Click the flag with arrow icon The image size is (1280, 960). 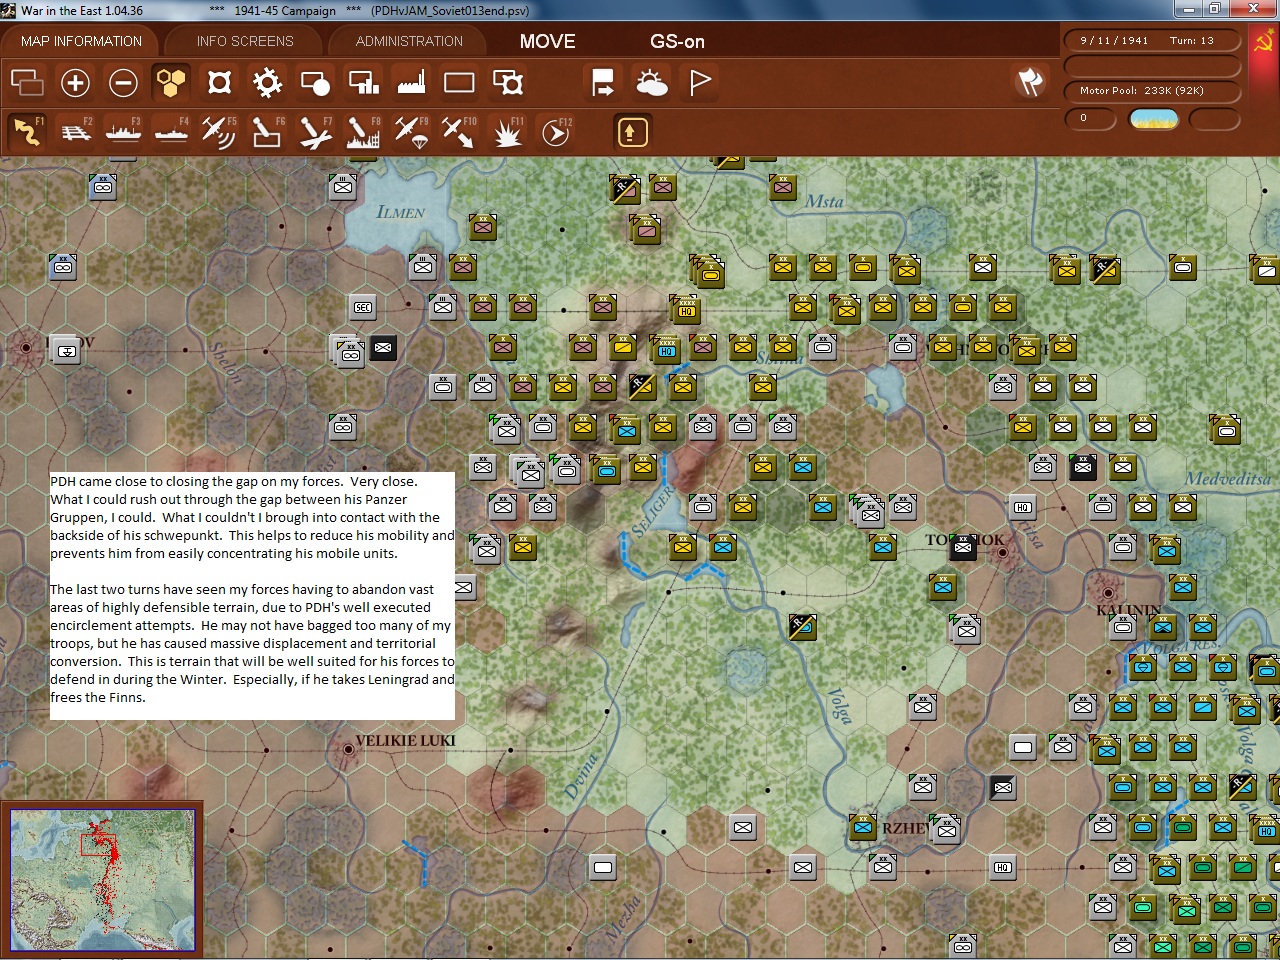coord(603,82)
